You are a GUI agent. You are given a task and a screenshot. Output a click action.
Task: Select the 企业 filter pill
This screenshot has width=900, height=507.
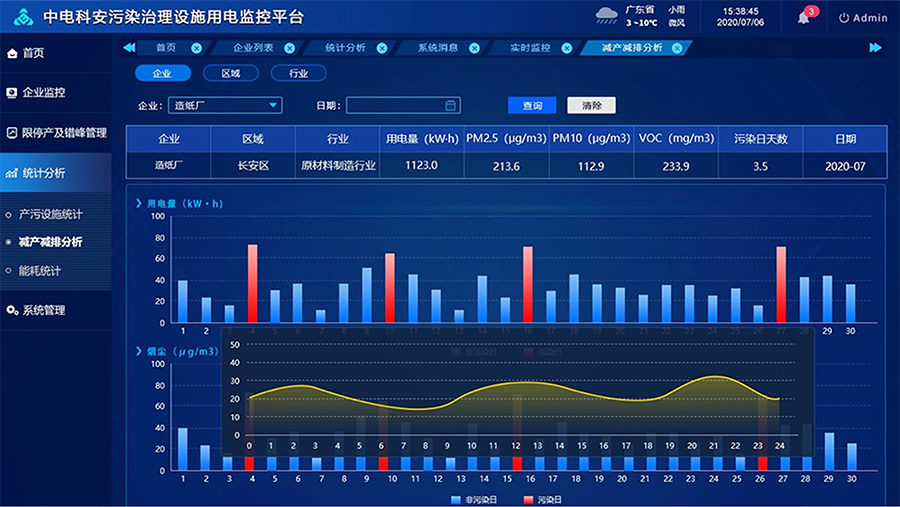pyautogui.click(x=161, y=73)
